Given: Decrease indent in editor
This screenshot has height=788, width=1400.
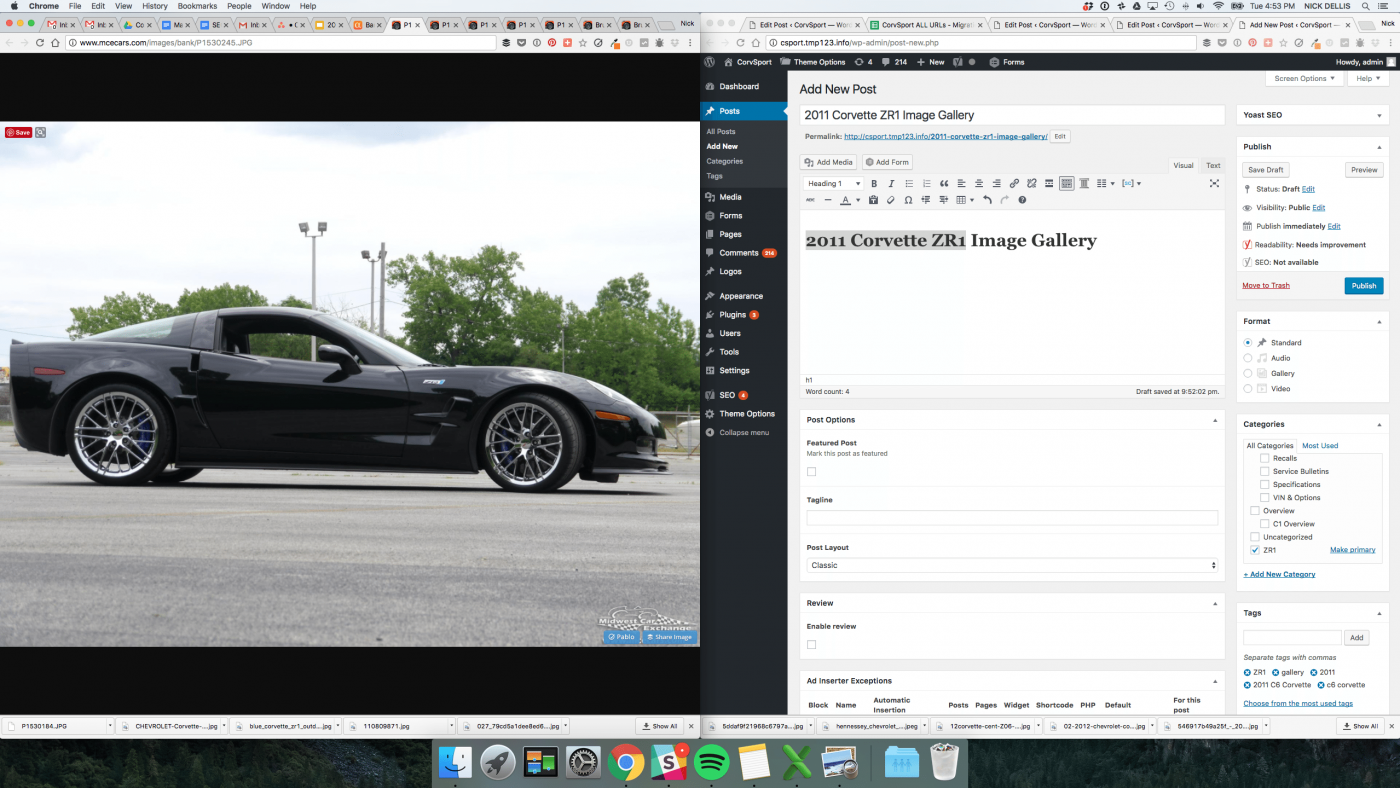Looking at the screenshot, I should (925, 200).
